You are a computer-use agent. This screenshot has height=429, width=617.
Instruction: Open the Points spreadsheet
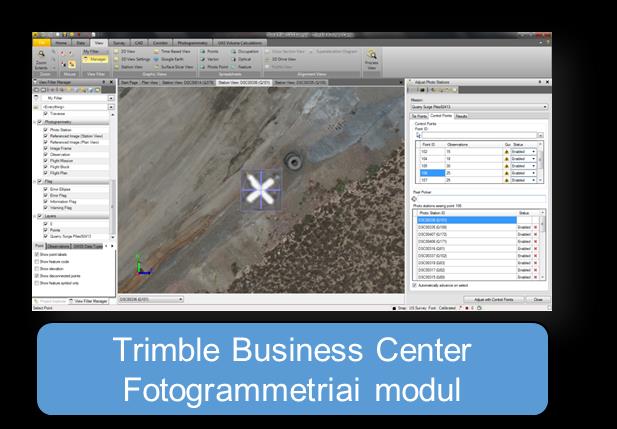click(209, 52)
